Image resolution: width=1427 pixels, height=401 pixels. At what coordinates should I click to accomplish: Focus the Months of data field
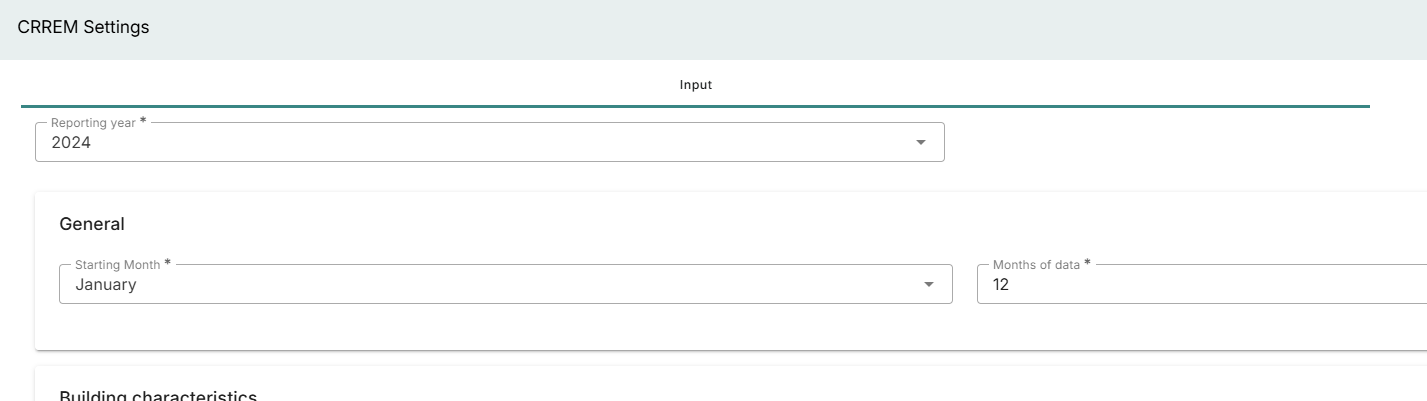[1202, 284]
